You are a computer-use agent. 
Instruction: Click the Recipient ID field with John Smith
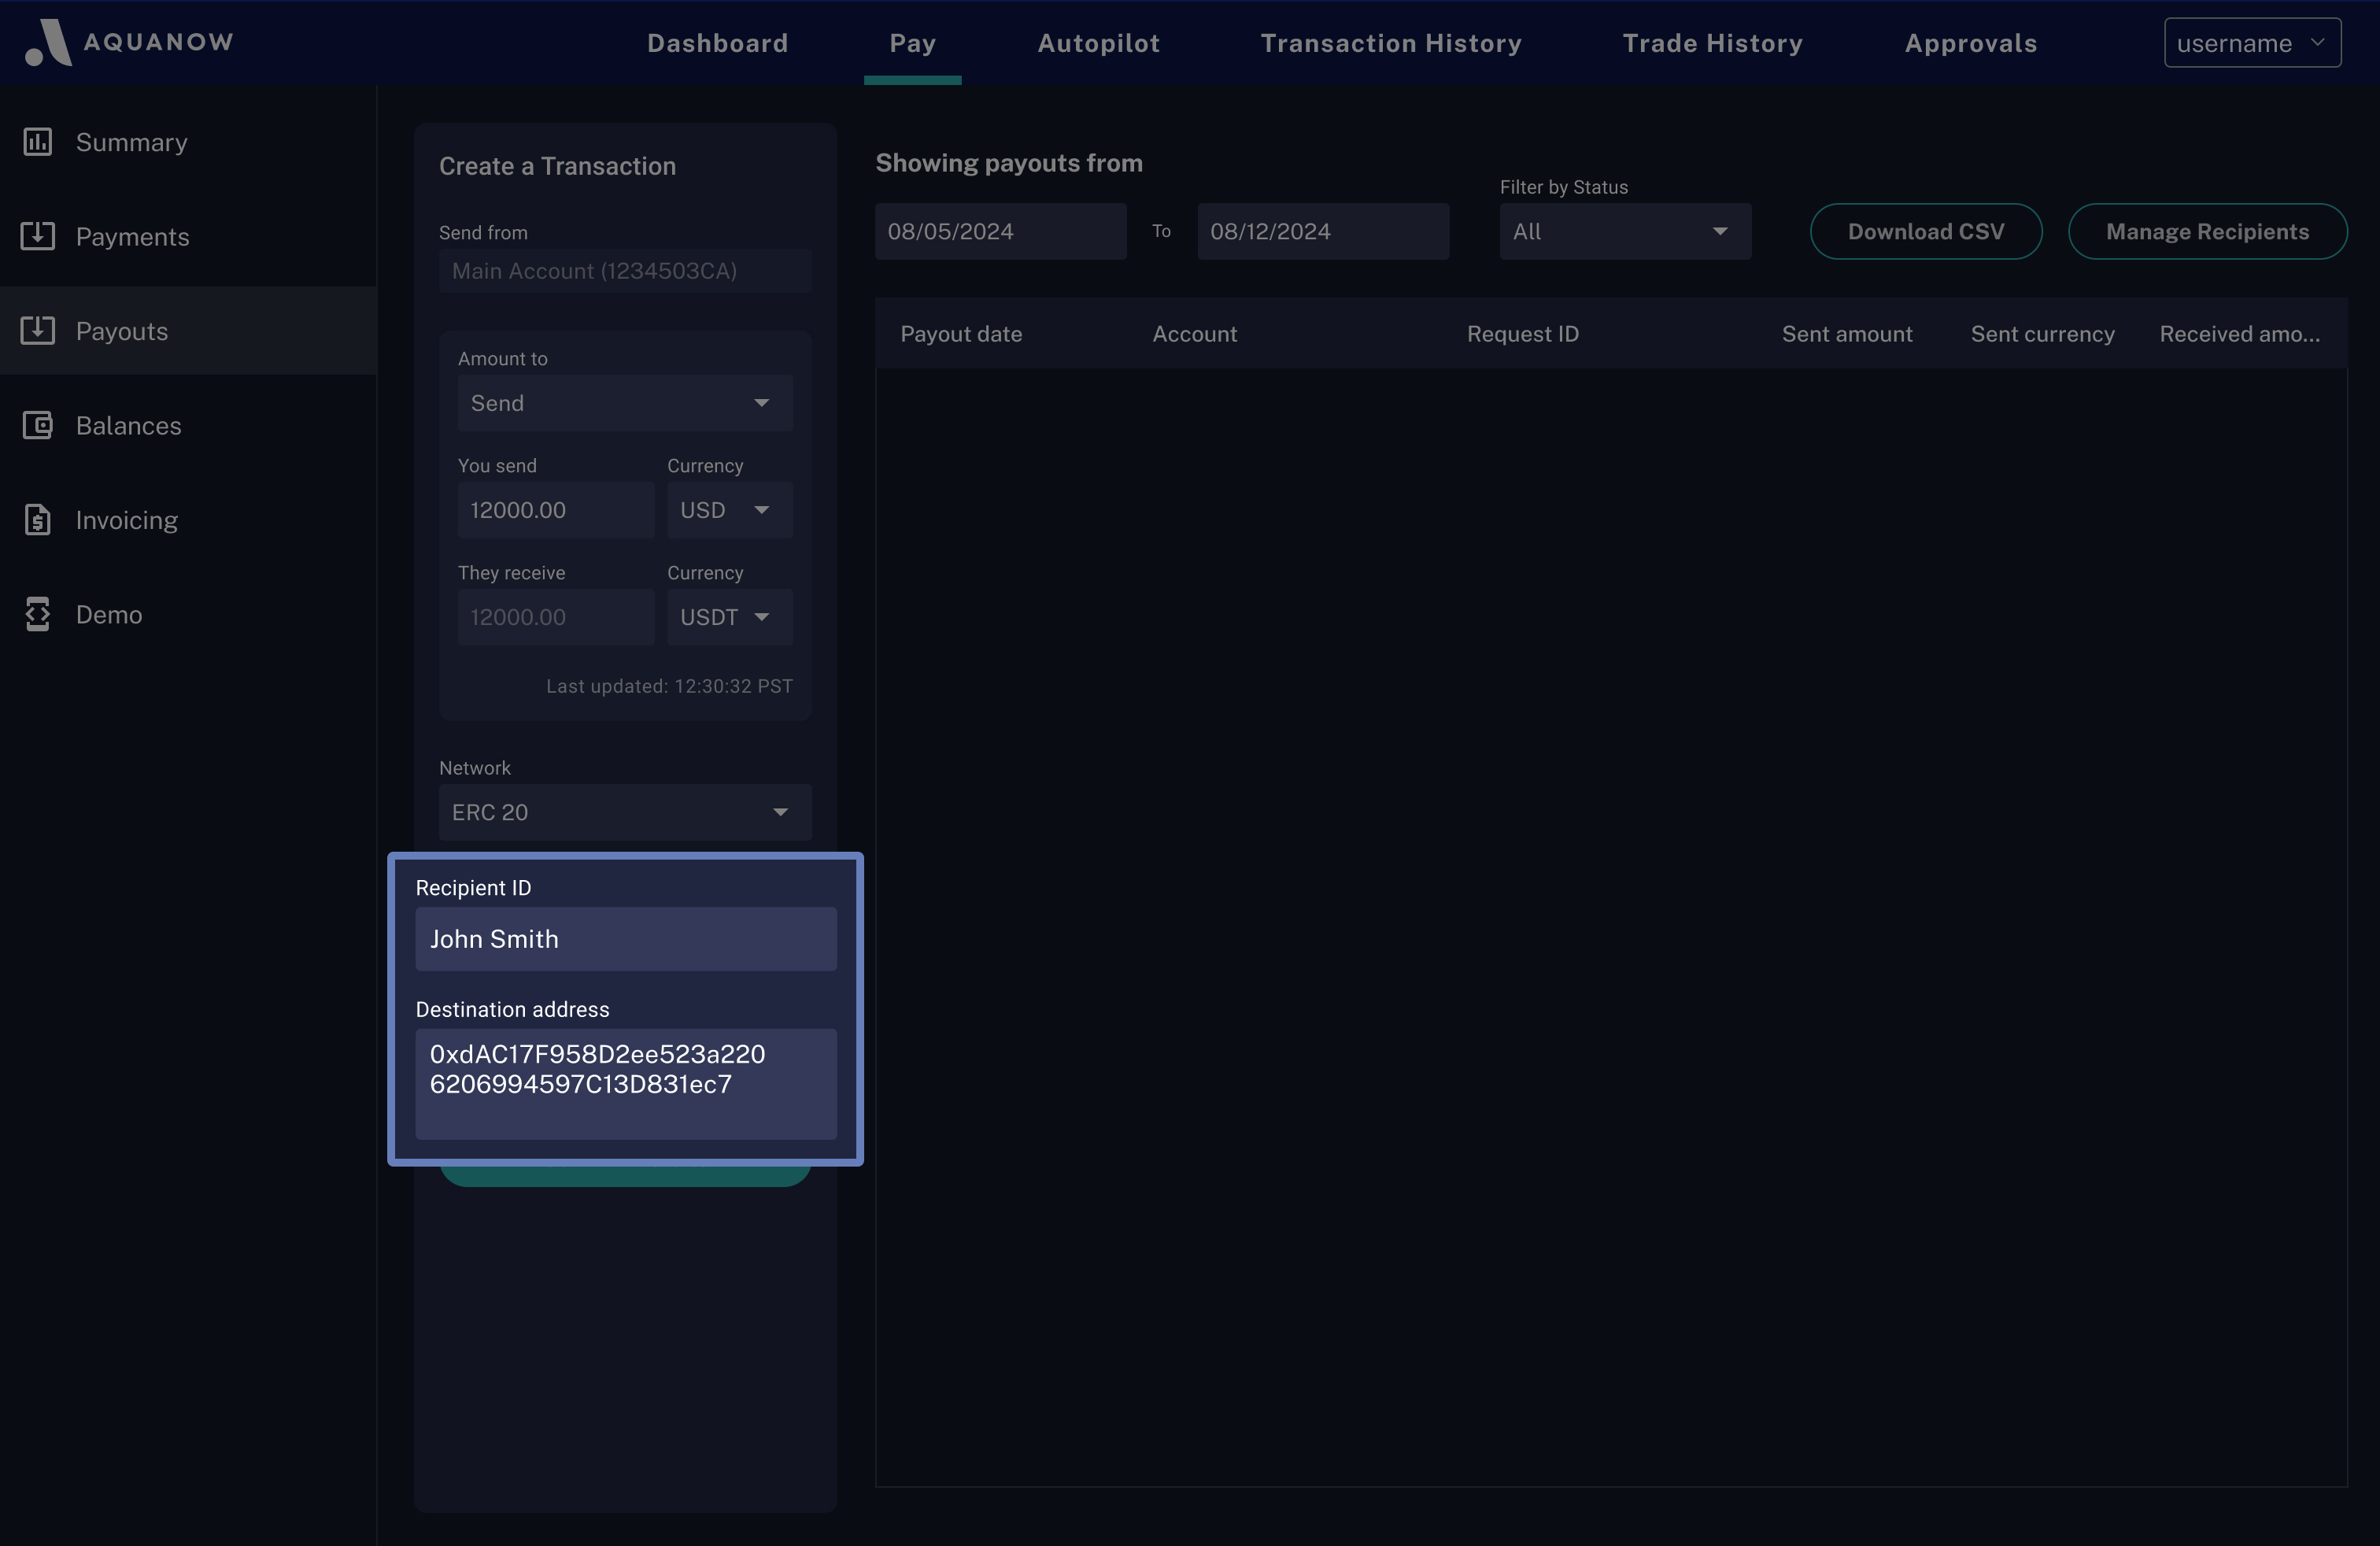(625, 939)
